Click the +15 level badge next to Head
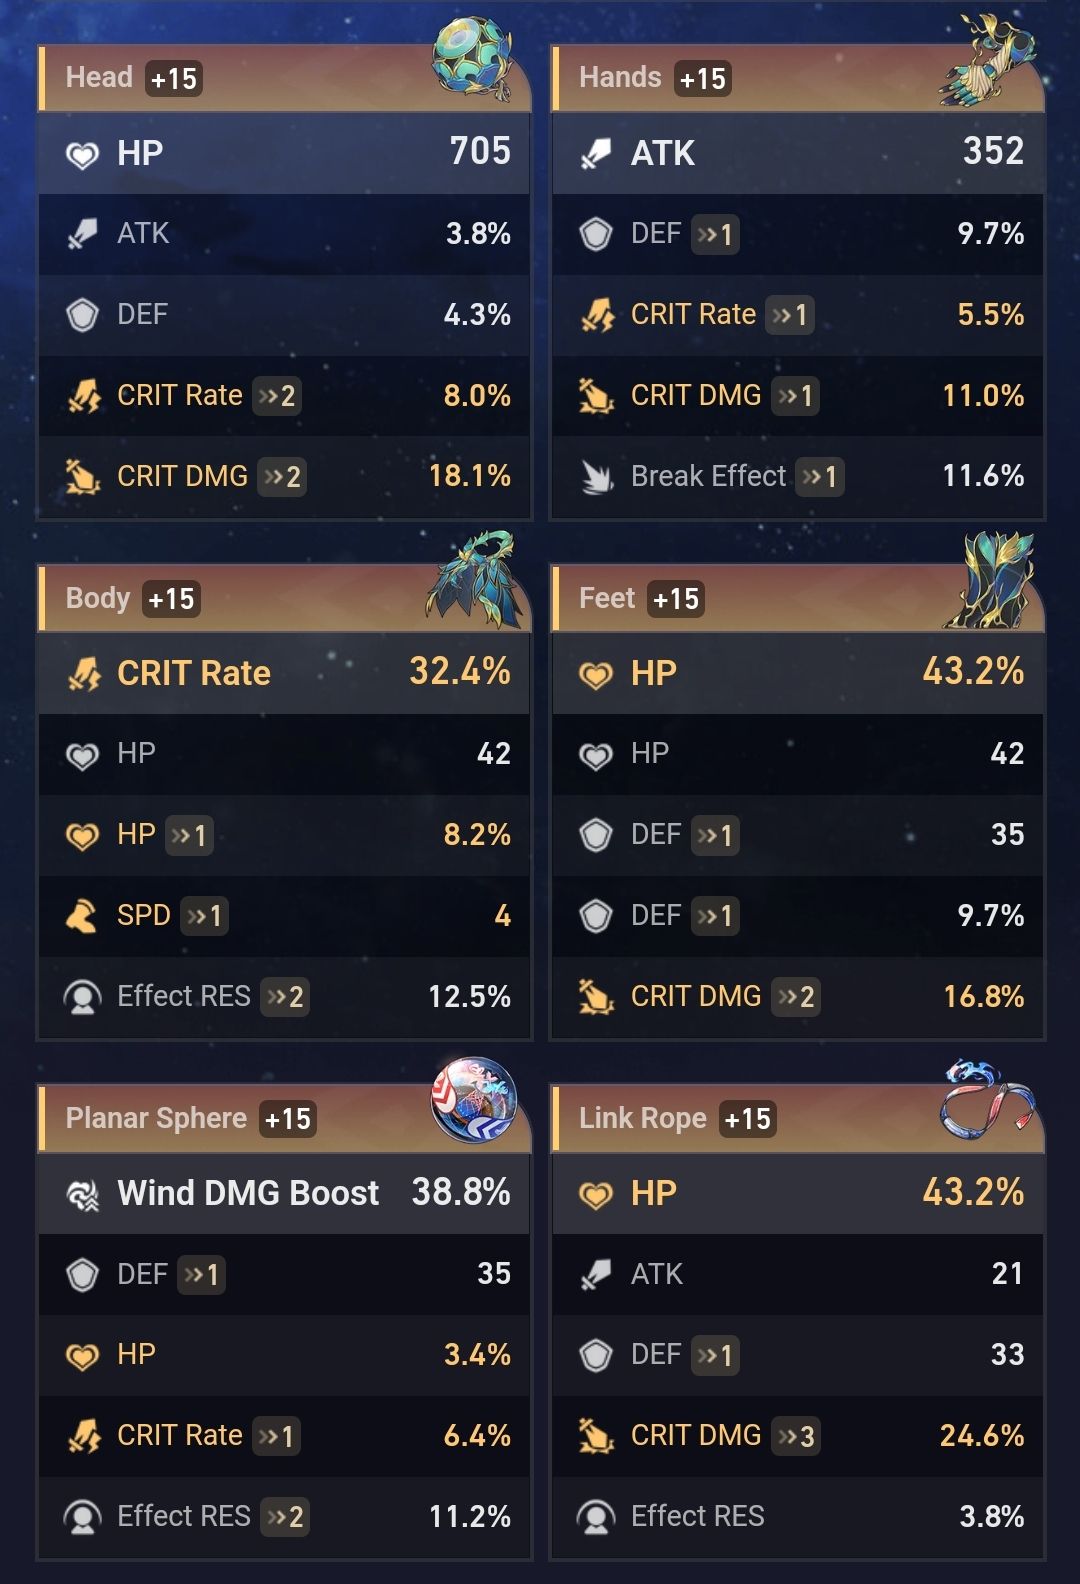The height and width of the screenshot is (1584, 1080). pyautogui.click(x=174, y=79)
